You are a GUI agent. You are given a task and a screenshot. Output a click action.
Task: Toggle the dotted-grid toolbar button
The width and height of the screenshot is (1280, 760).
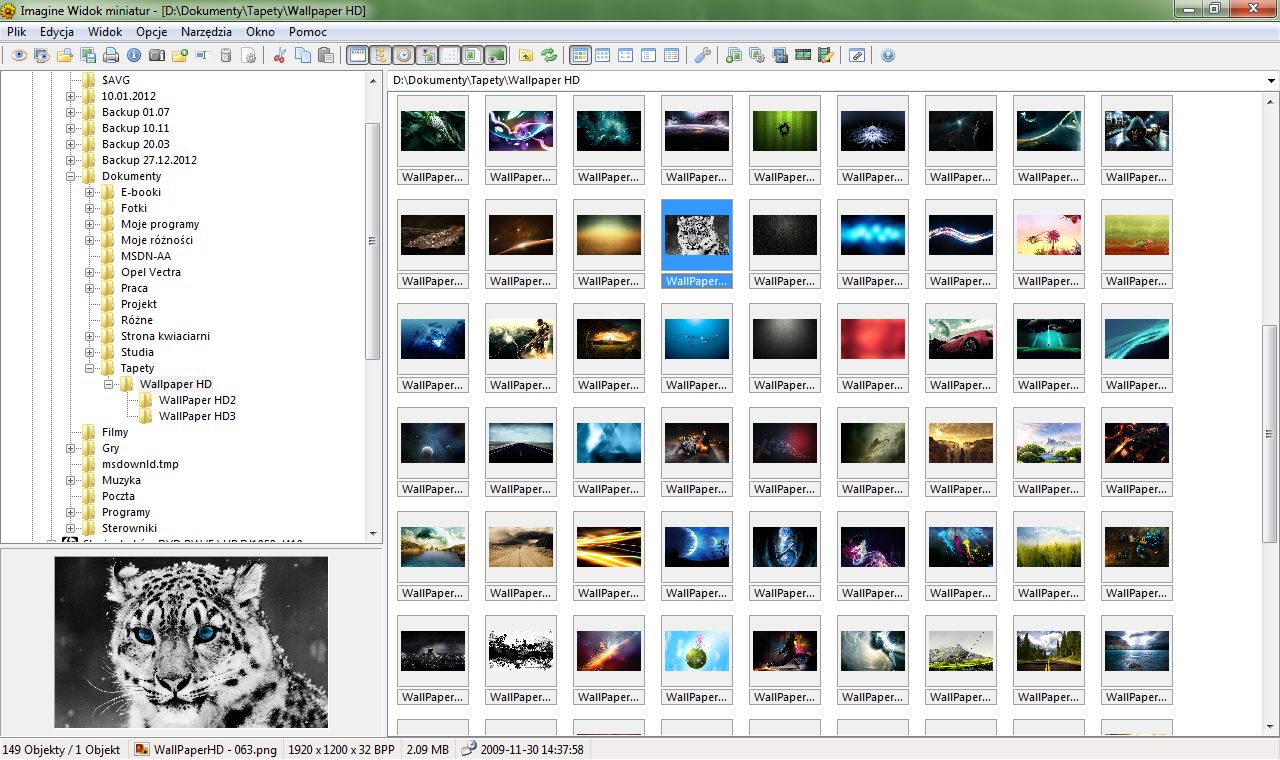(x=450, y=55)
